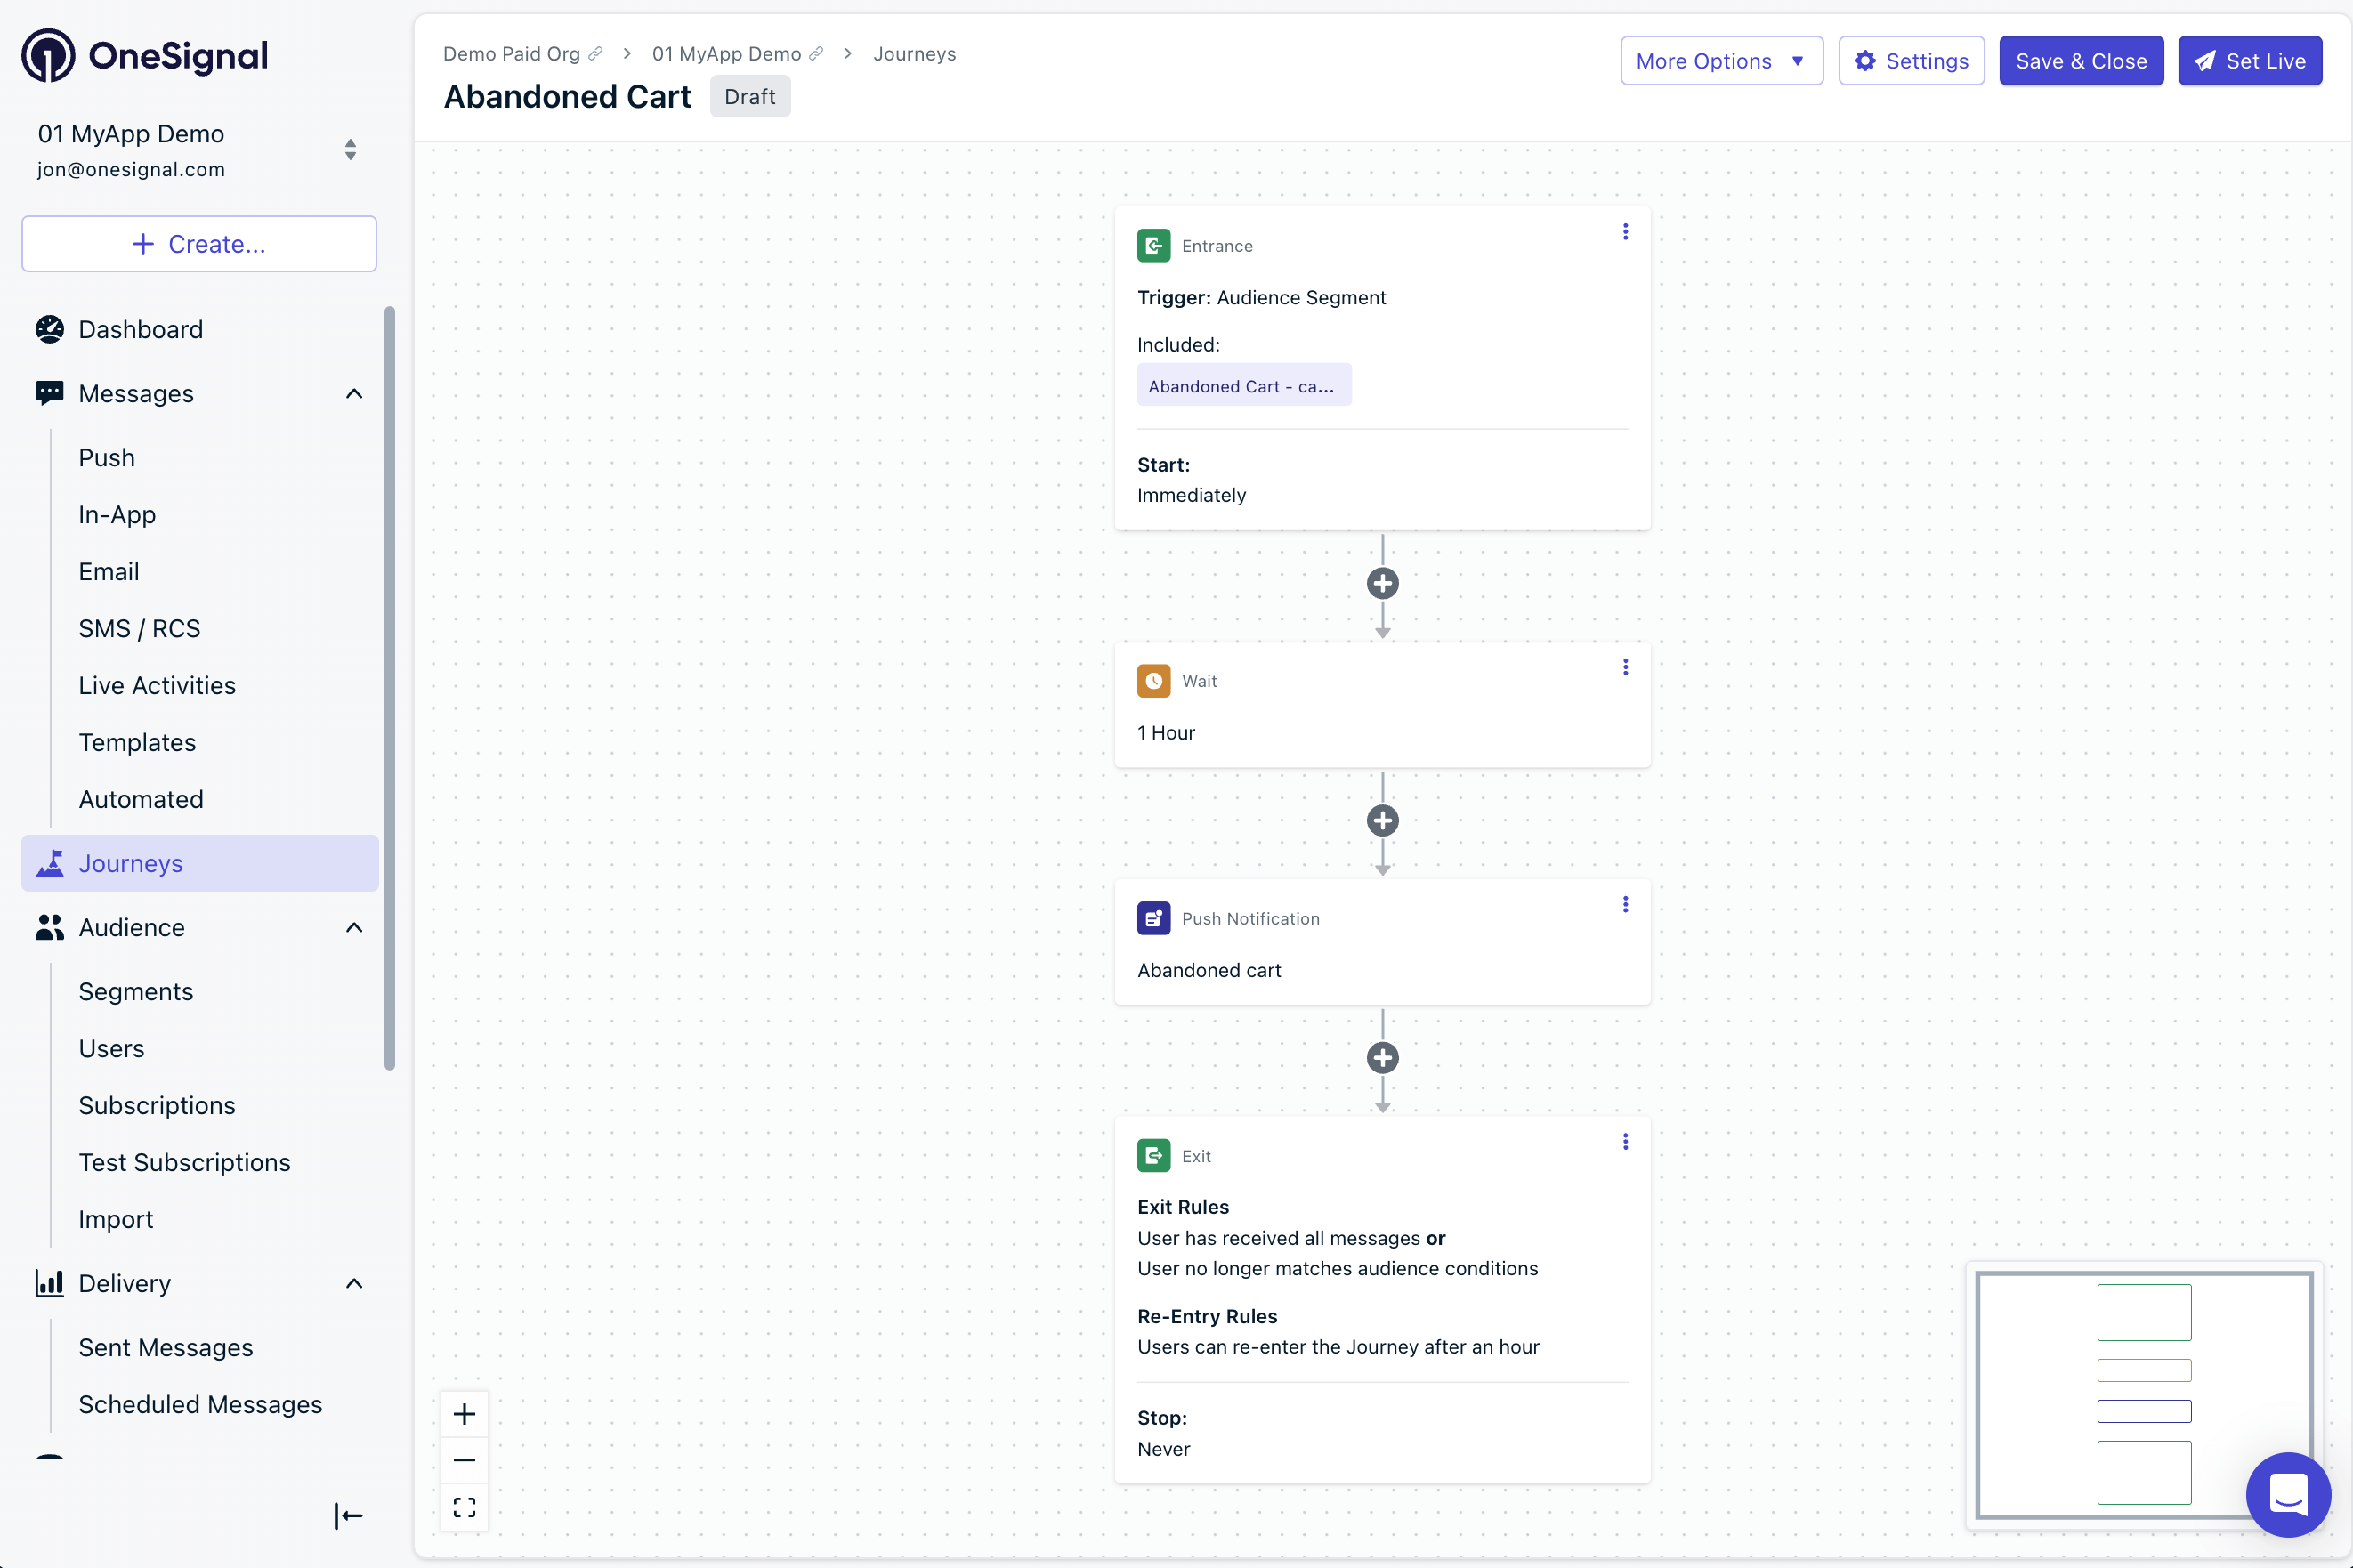This screenshot has width=2353, height=1568.
Task: Collapse the sidebar with arrow icon
Action: [347, 1516]
